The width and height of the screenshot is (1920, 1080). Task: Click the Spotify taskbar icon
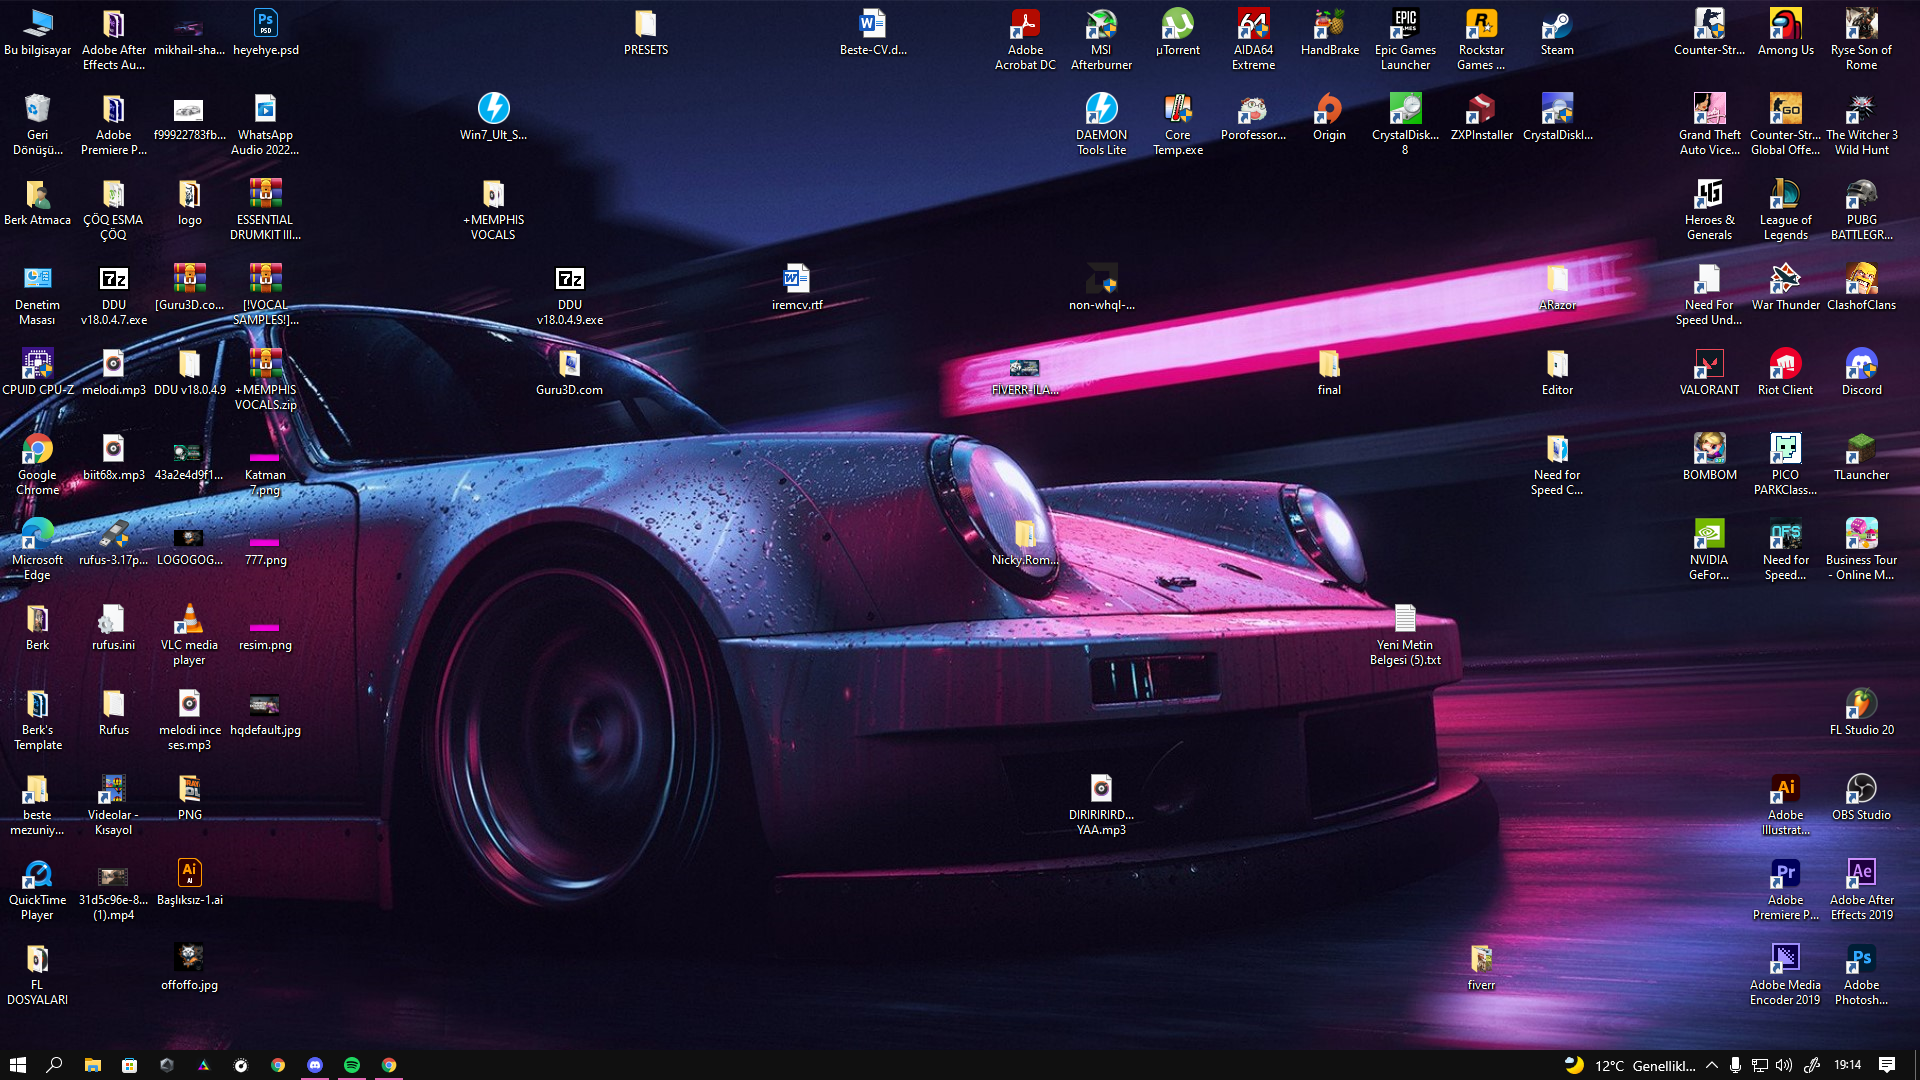point(352,1065)
